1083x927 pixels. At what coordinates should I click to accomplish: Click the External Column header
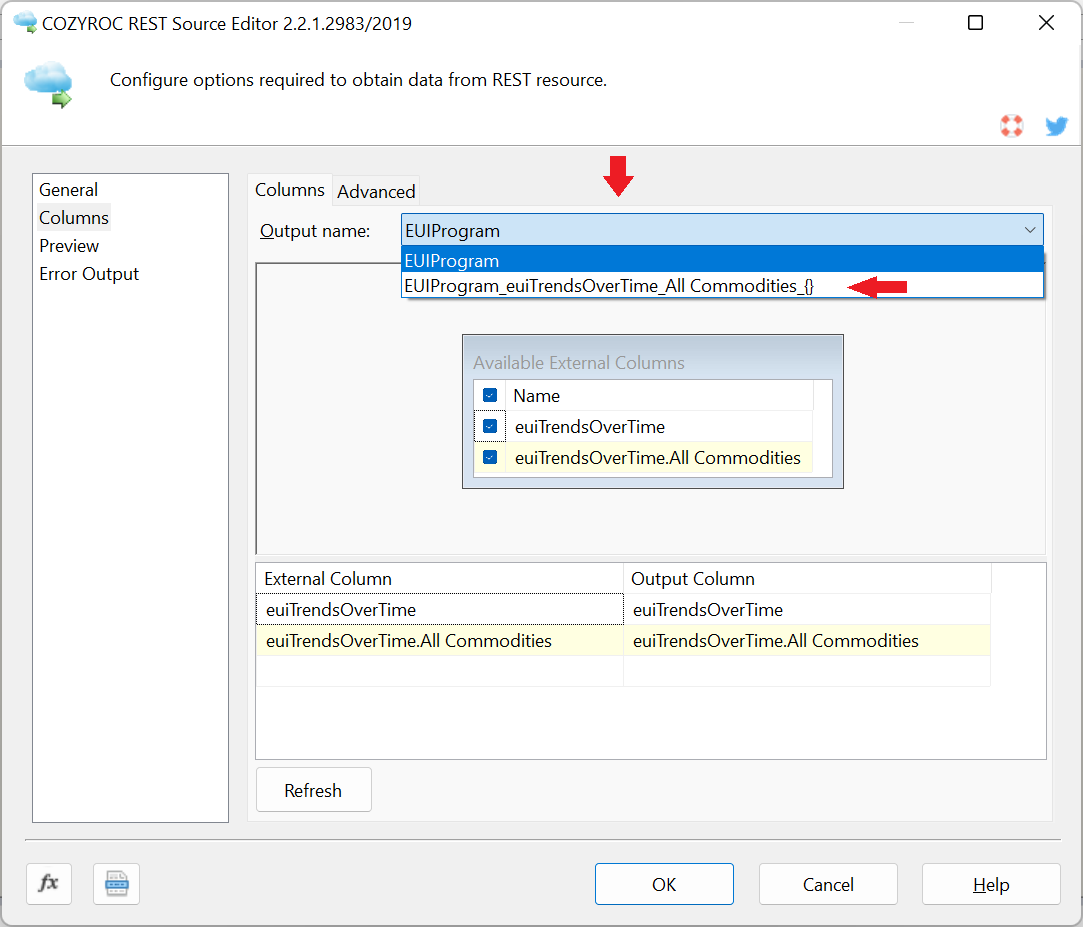(x=439, y=579)
